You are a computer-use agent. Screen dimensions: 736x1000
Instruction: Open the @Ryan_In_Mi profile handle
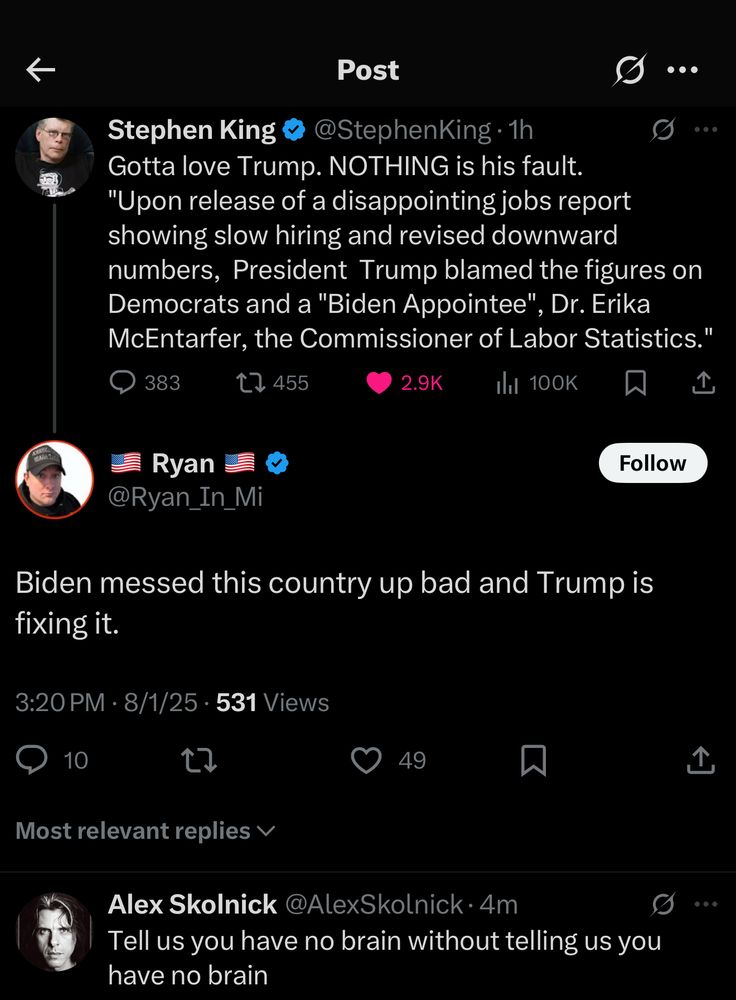(185, 496)
